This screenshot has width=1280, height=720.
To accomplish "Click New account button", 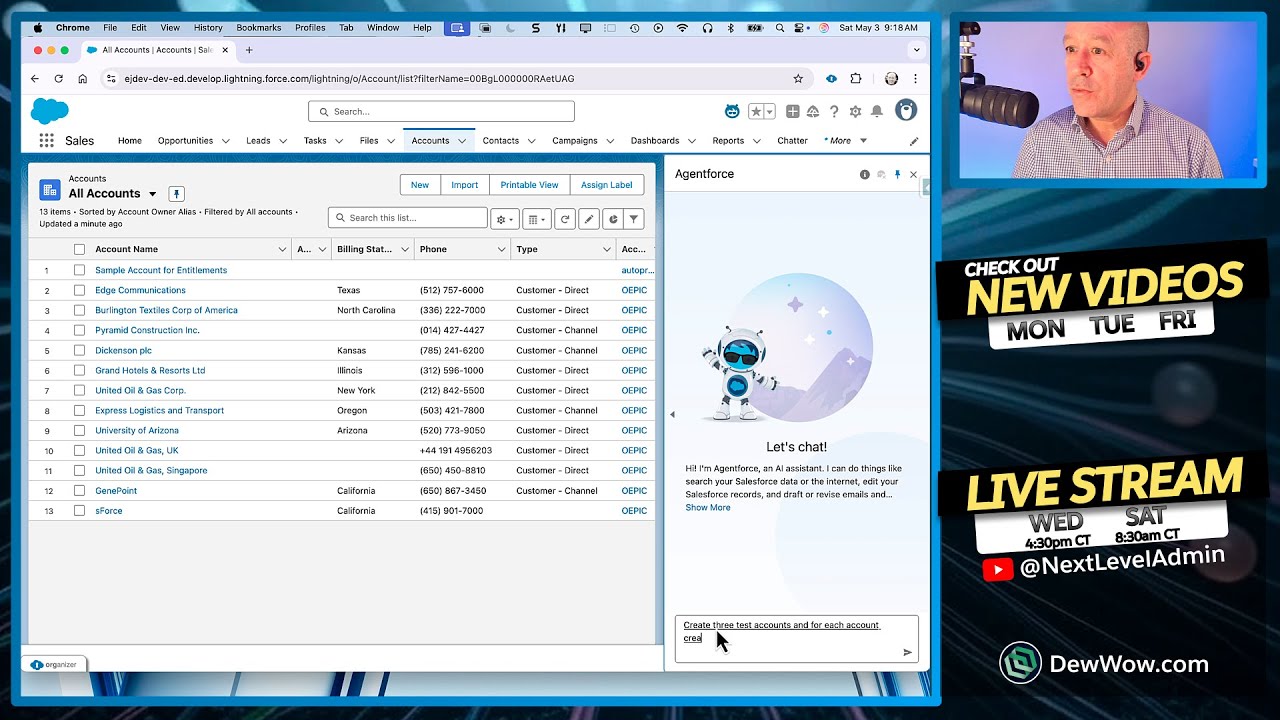I will point(420,185).
